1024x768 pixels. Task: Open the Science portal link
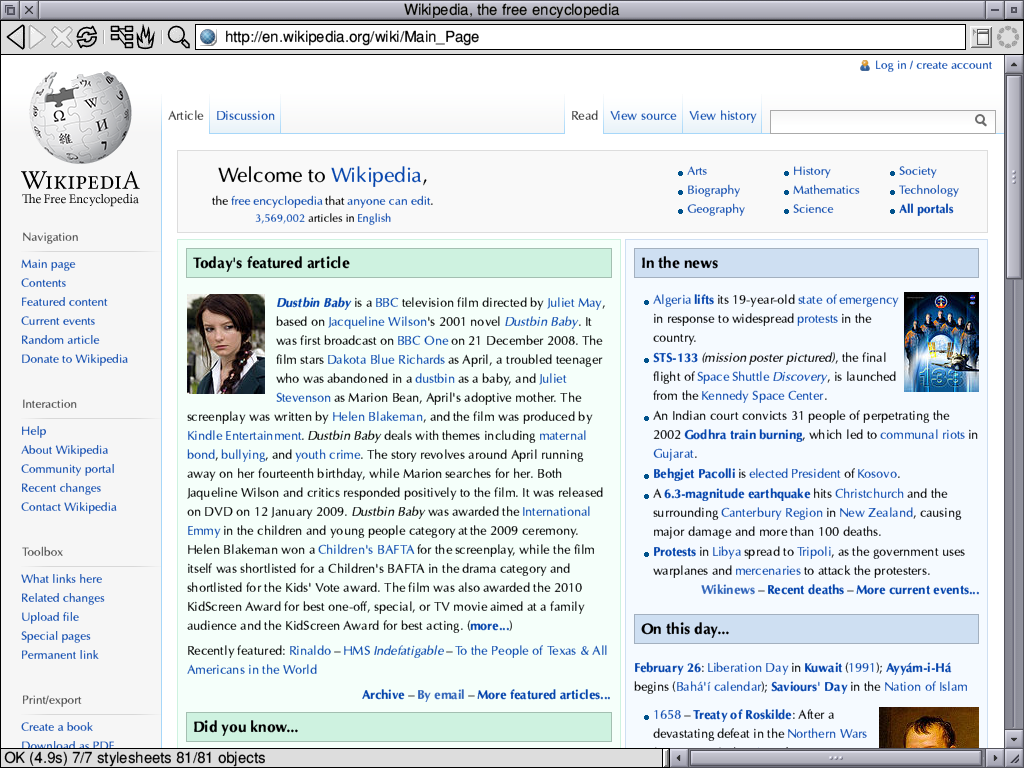pos(813,209)
